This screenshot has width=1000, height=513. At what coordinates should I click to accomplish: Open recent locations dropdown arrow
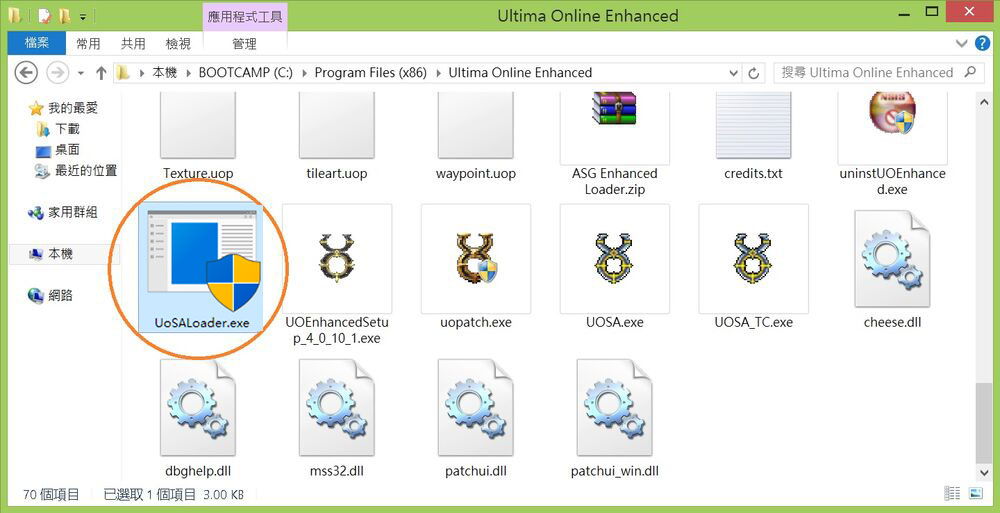tap(81, 73)
